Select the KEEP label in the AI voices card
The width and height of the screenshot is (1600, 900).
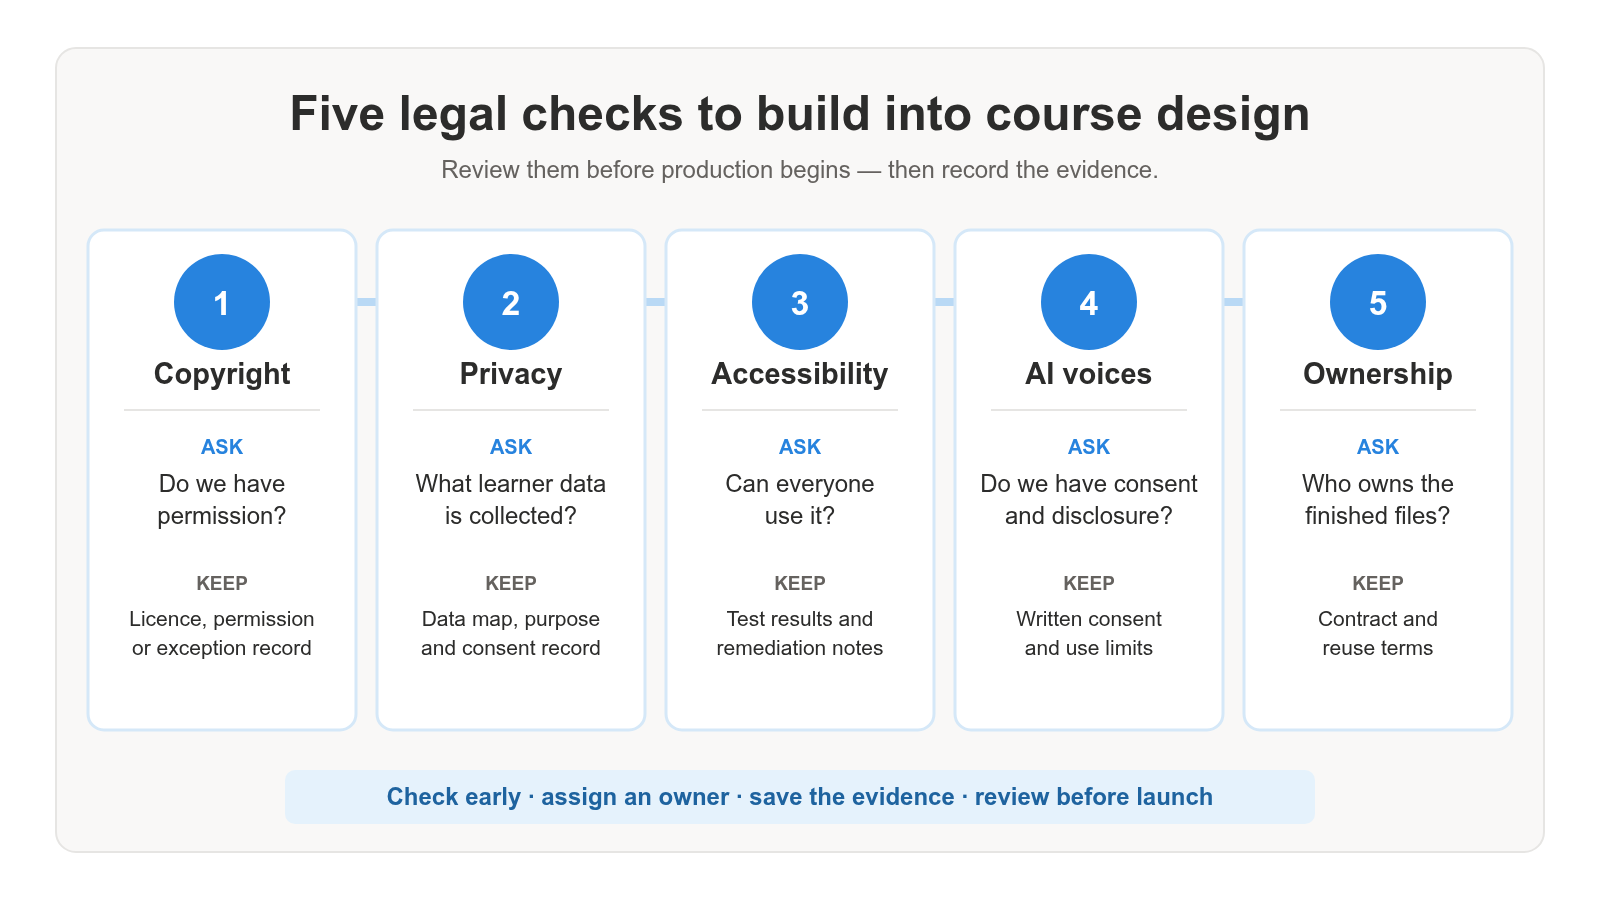point(1089,583)
